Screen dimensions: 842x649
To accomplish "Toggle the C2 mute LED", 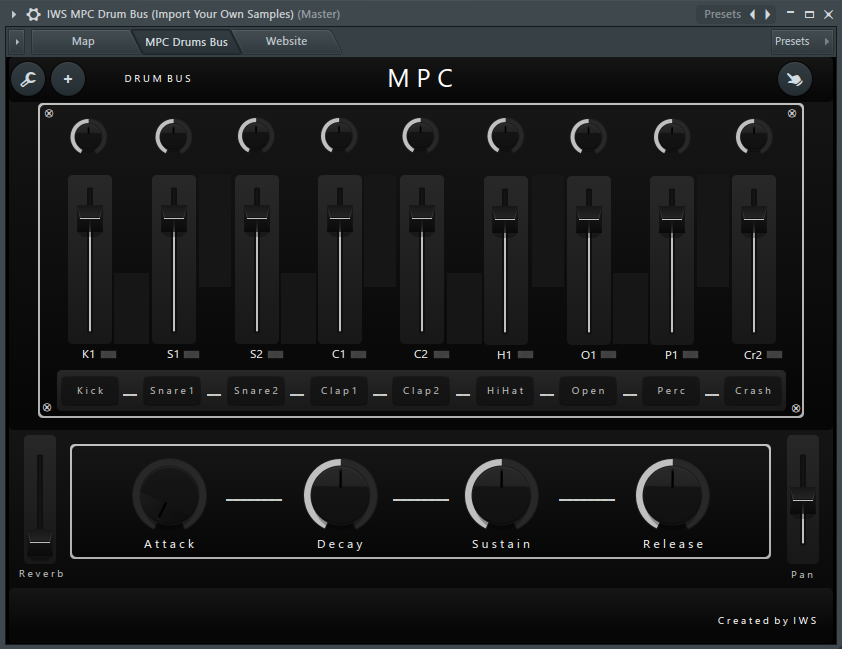I will click(441, 354).
